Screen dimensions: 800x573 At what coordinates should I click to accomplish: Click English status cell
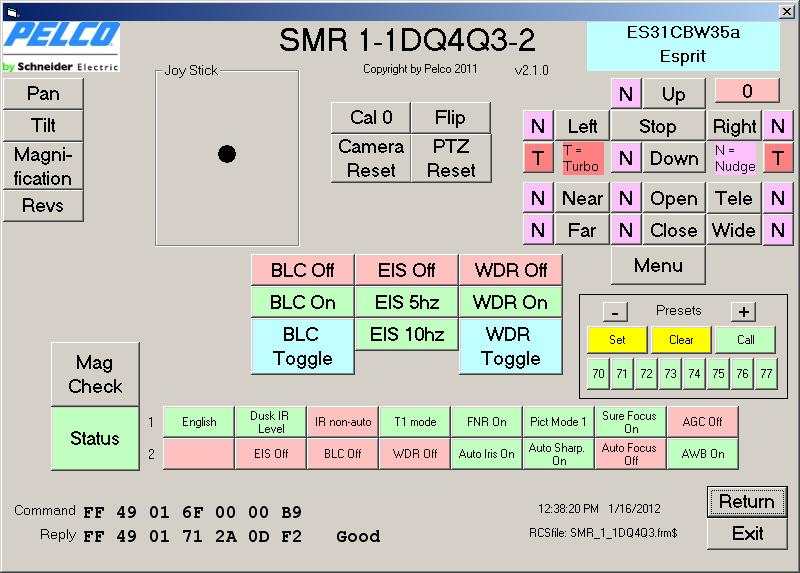[x=199, y=422]
